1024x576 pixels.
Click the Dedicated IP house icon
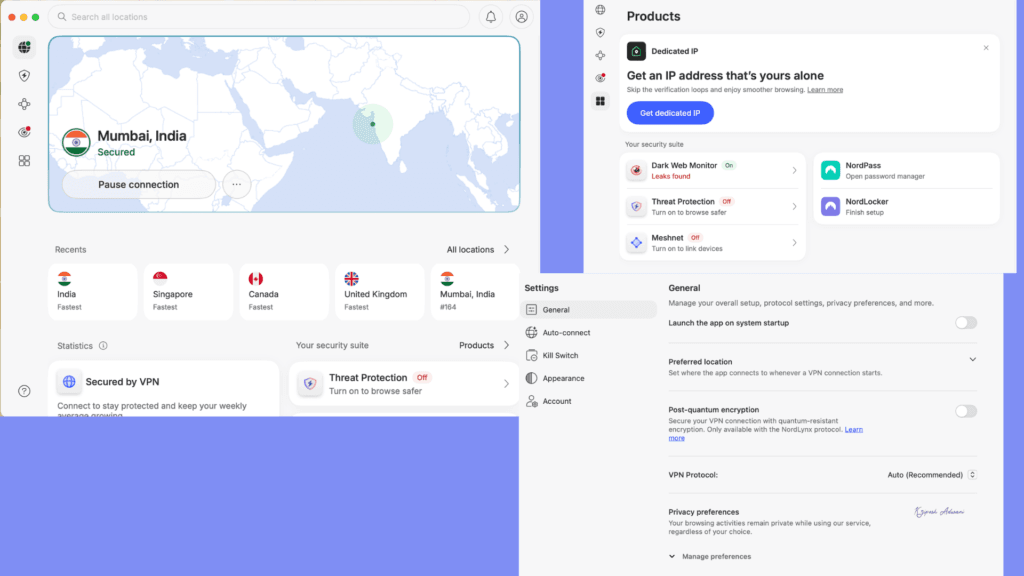(x=636, y=51)
